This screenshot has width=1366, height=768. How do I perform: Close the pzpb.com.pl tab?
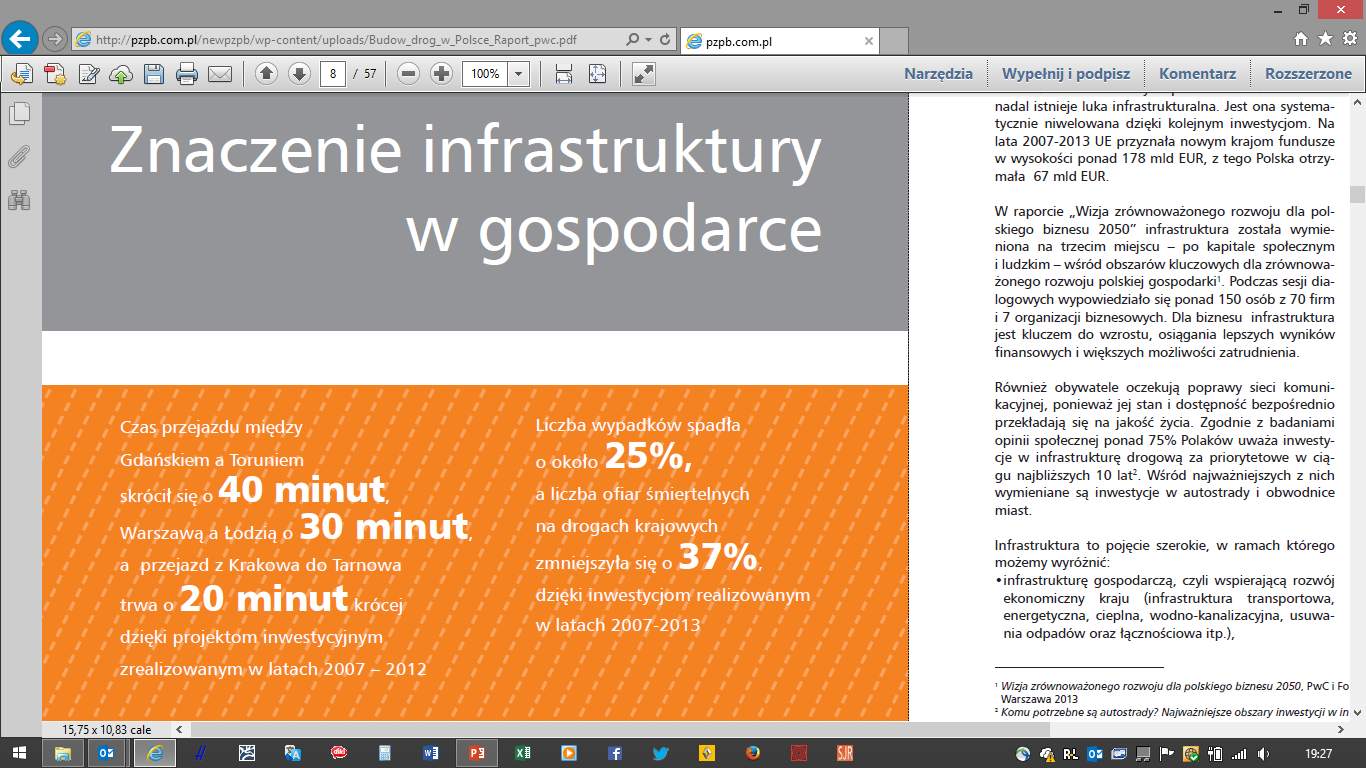(x=869, y=42)
